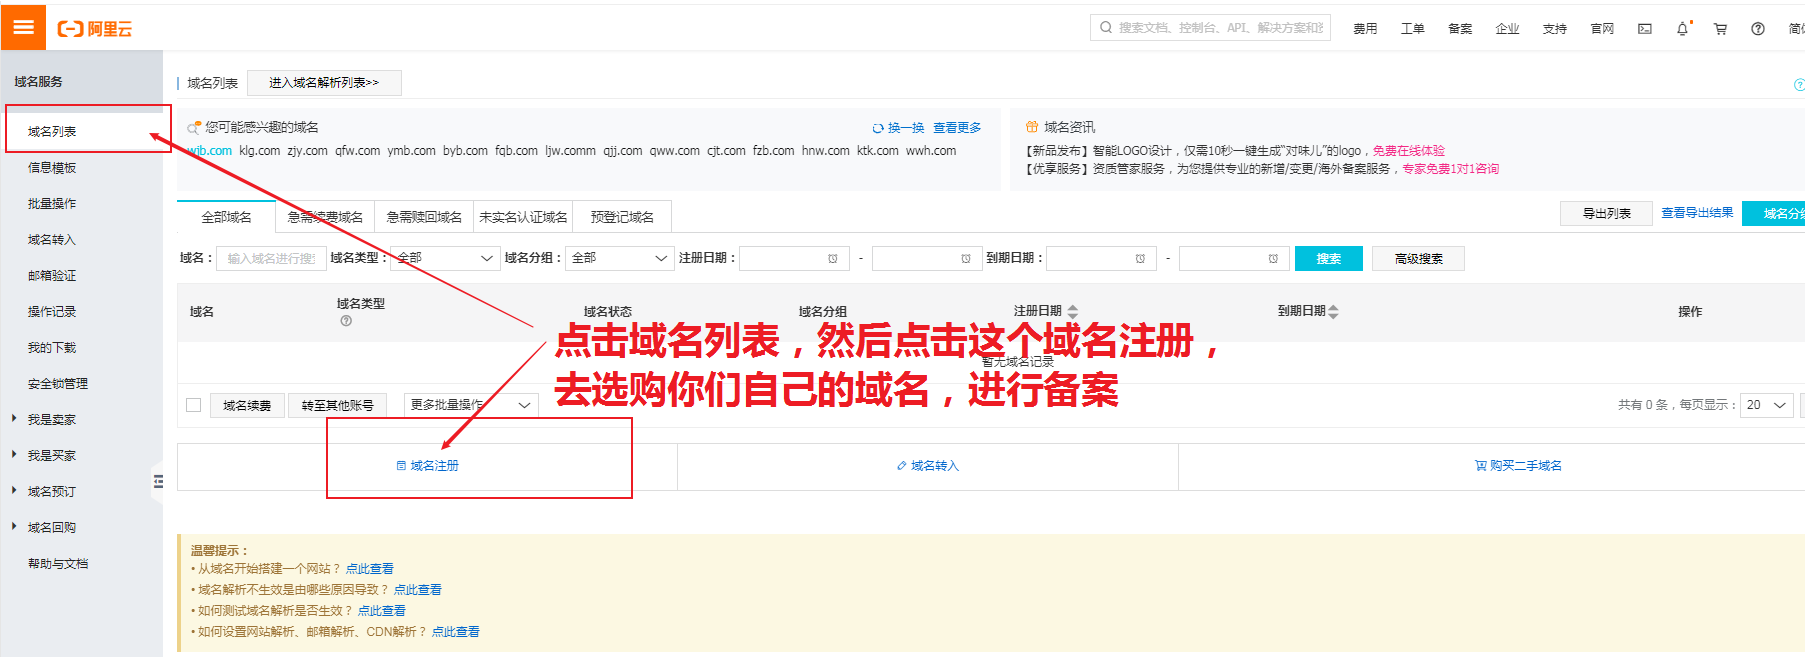1808x657 pixels.
Task: Select the 全部域名 tab
Action: [x=227, y=217]
